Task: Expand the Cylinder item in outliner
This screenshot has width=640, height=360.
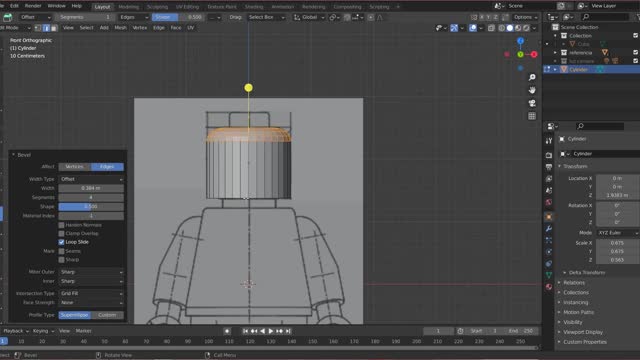Action: point(555,69)
